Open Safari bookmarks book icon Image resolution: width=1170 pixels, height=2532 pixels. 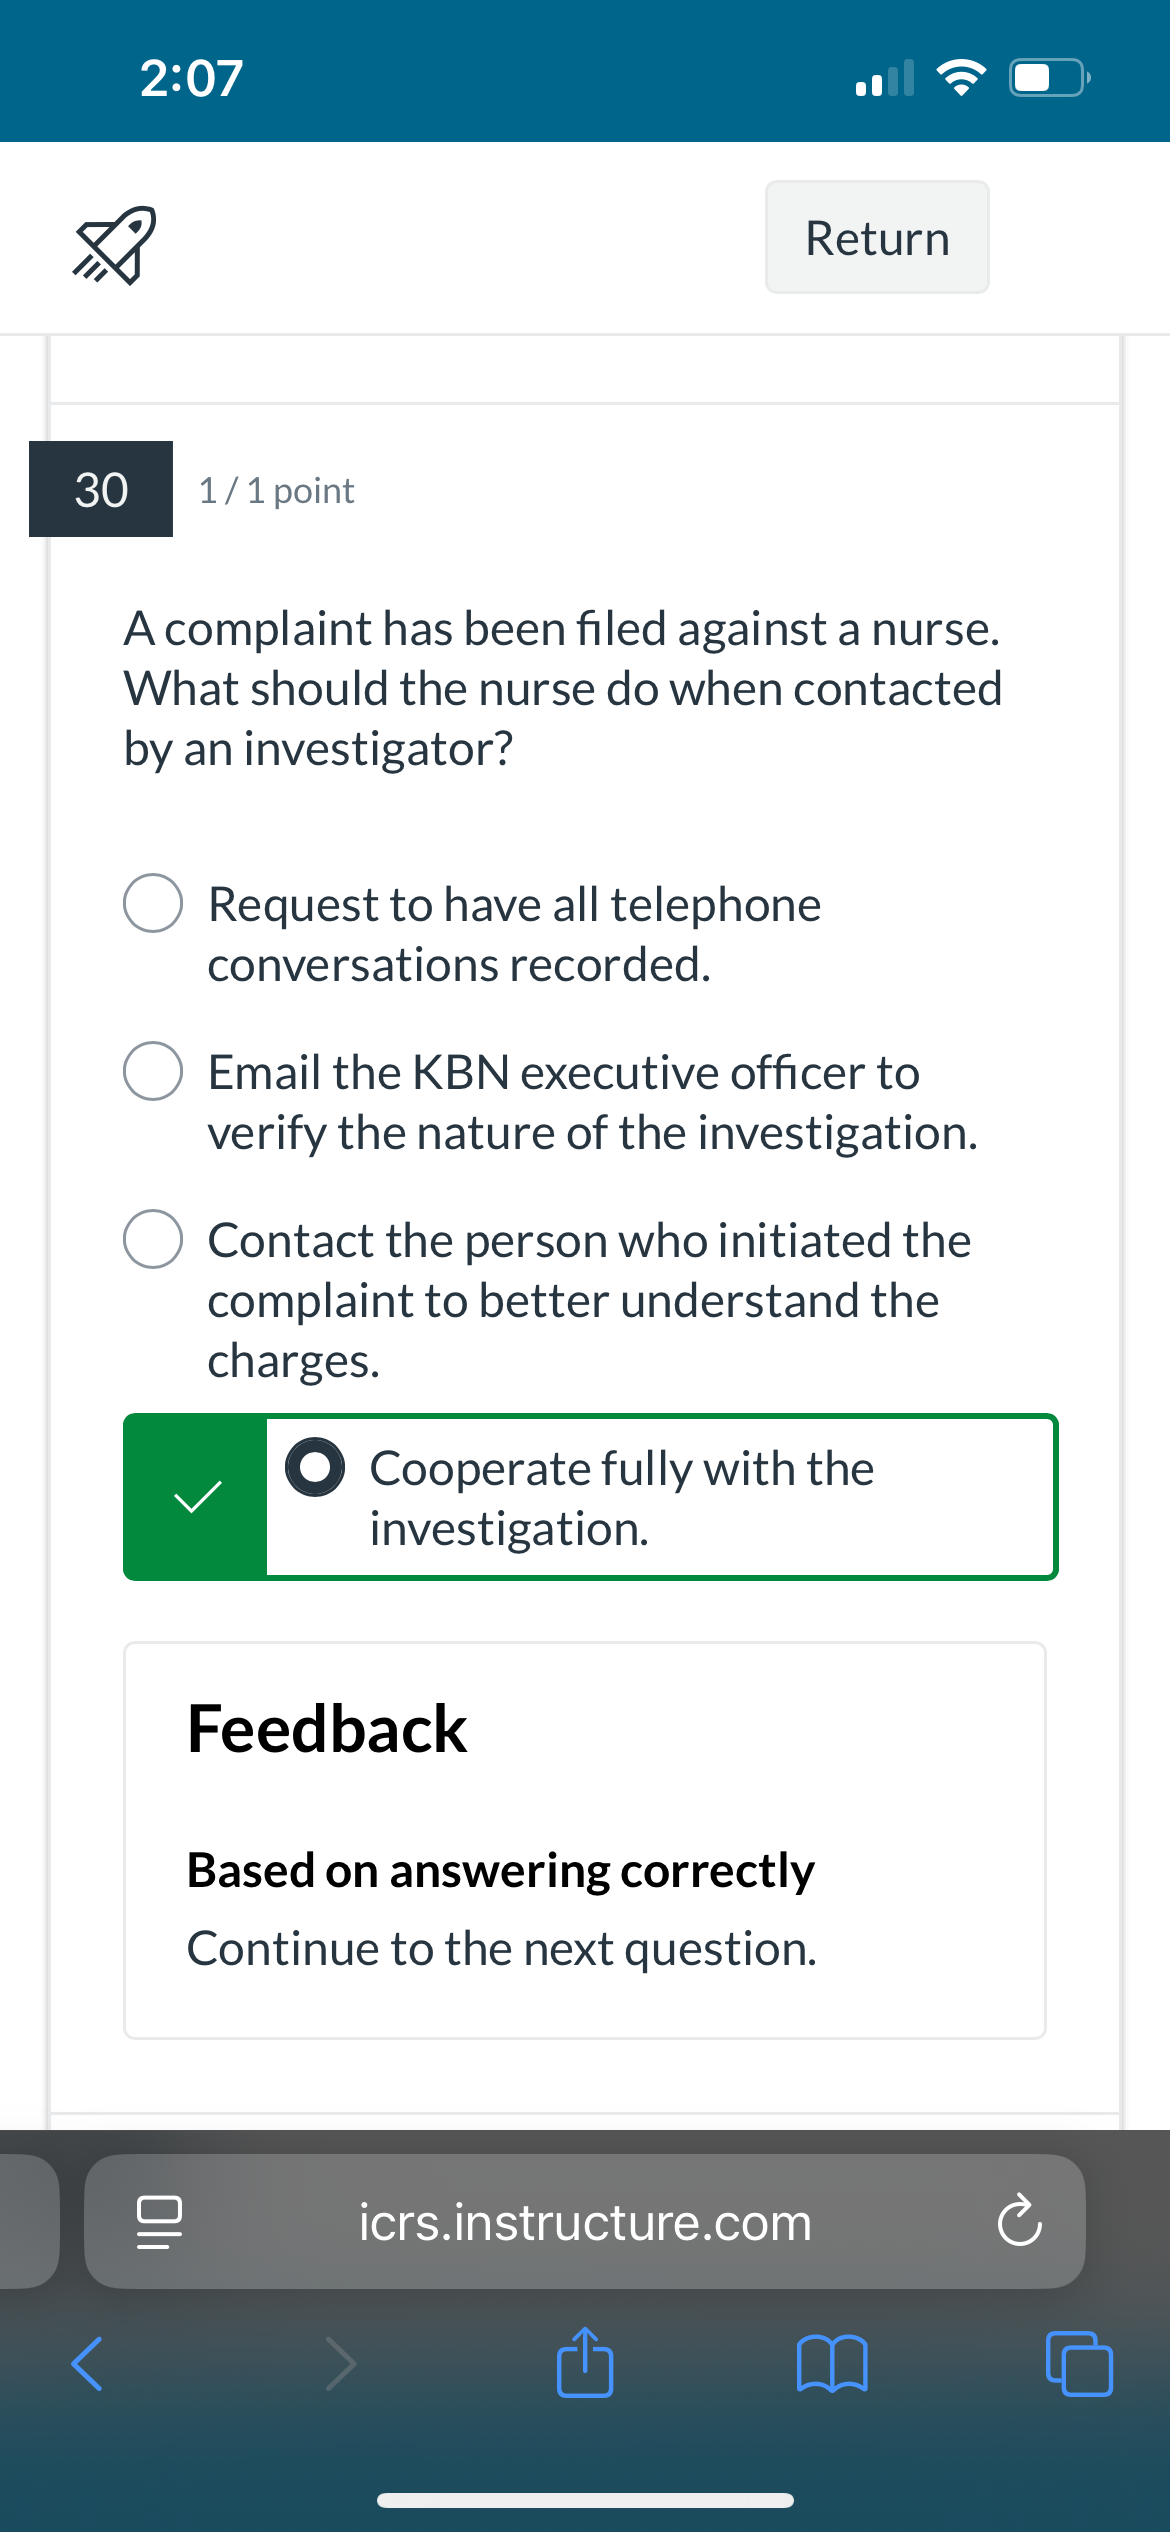[832, 2364]
